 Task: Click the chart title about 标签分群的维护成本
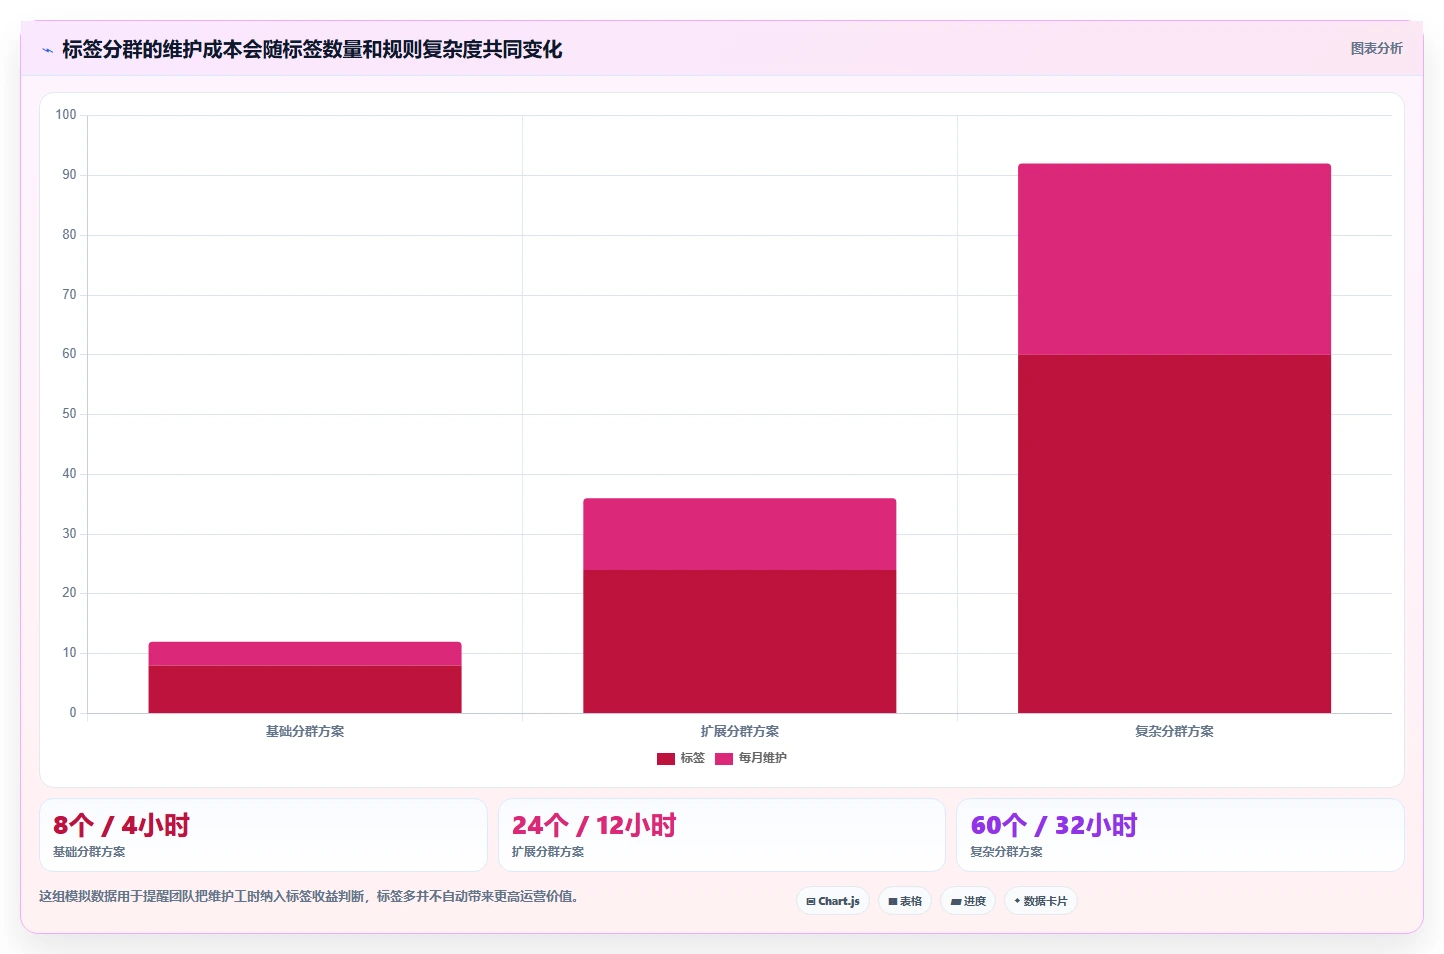click(312, 49)
